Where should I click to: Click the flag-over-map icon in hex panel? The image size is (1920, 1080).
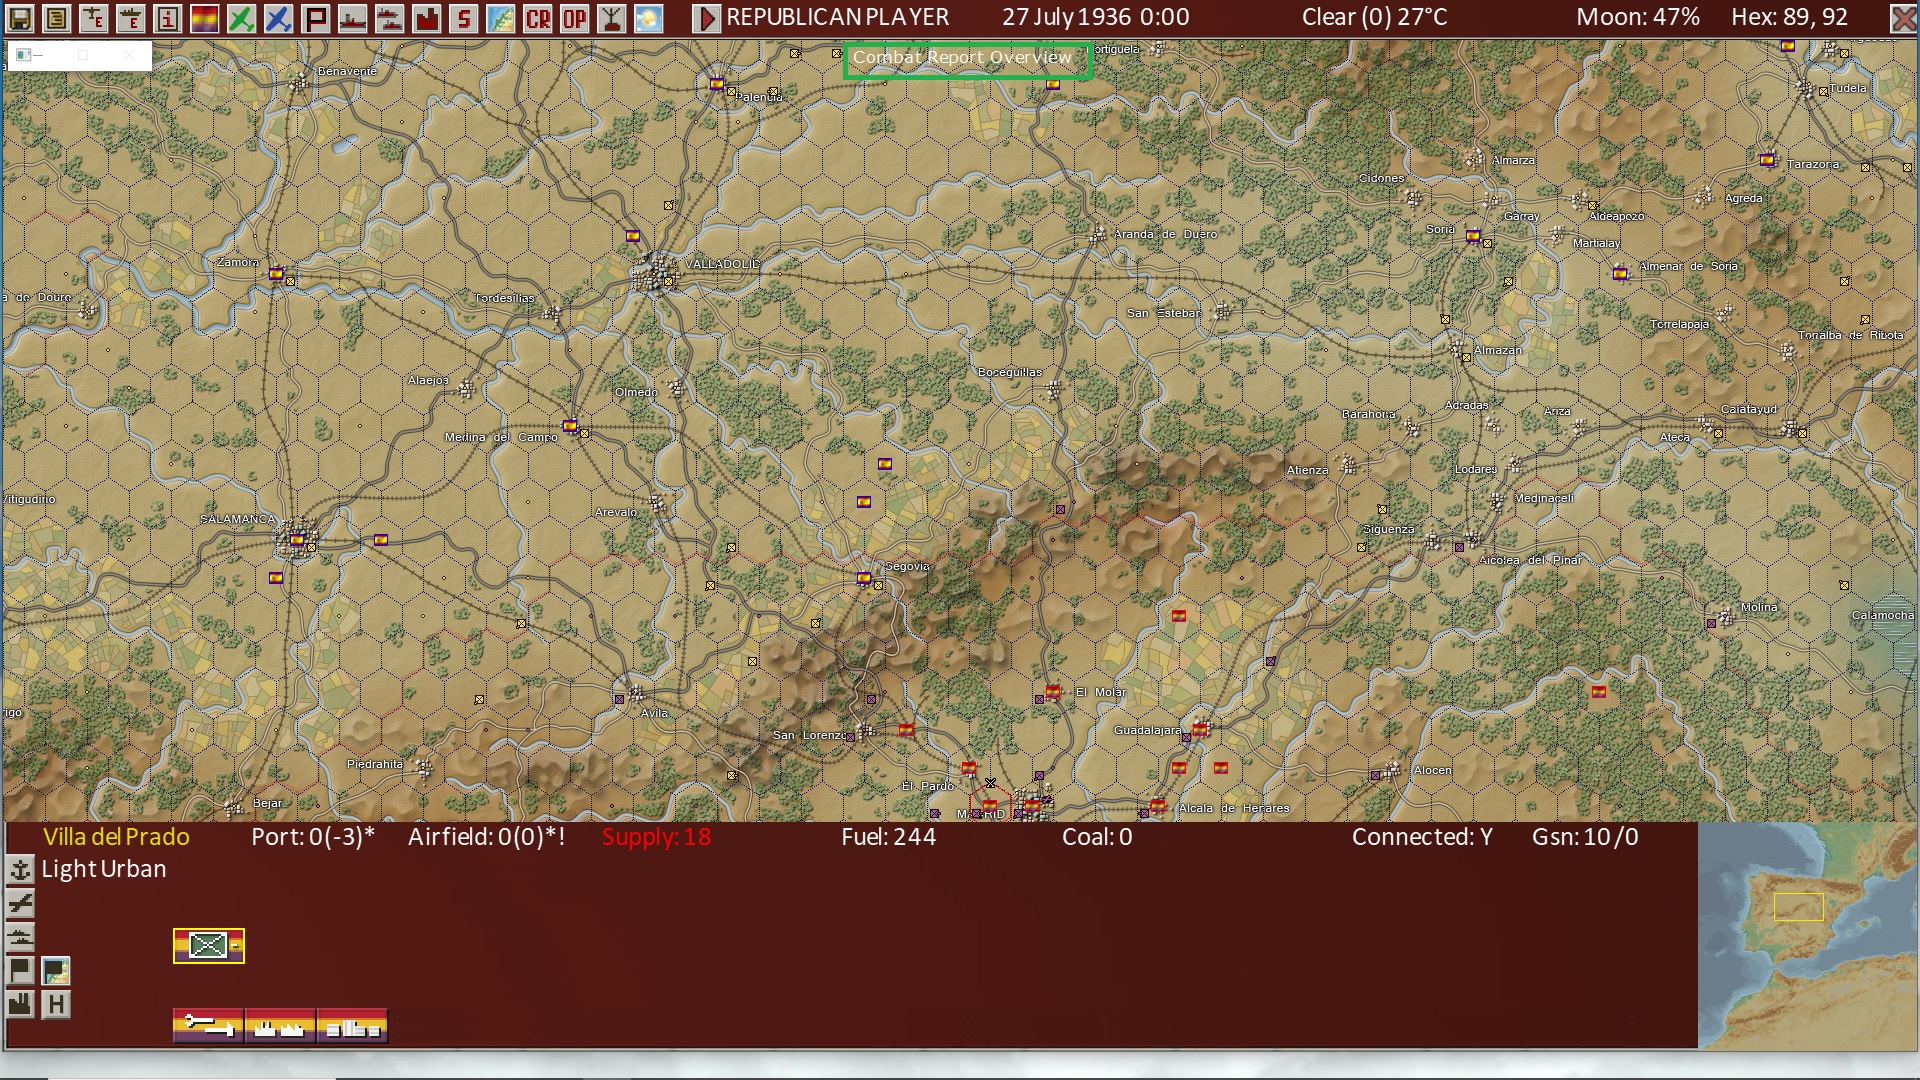[x=56, y=970]
